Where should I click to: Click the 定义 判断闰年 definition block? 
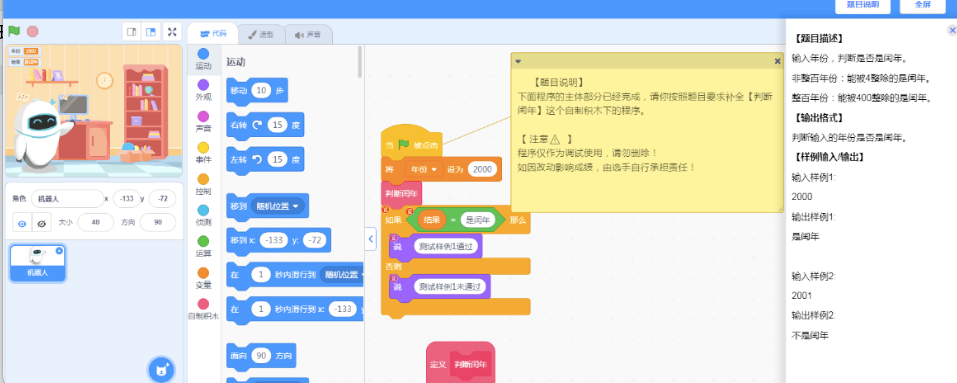460,364
